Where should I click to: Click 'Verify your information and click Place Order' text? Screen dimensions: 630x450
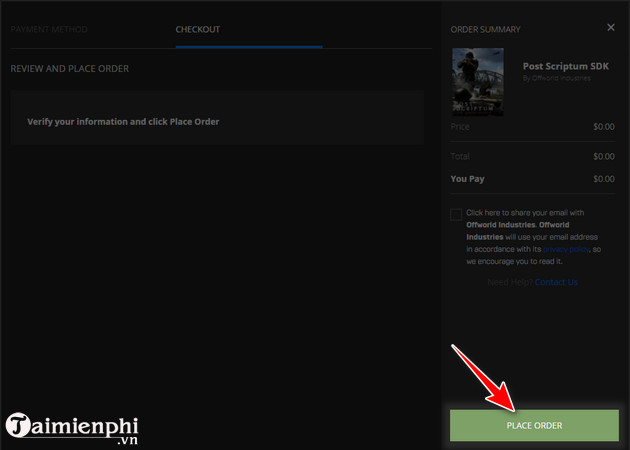pos(123,122)
